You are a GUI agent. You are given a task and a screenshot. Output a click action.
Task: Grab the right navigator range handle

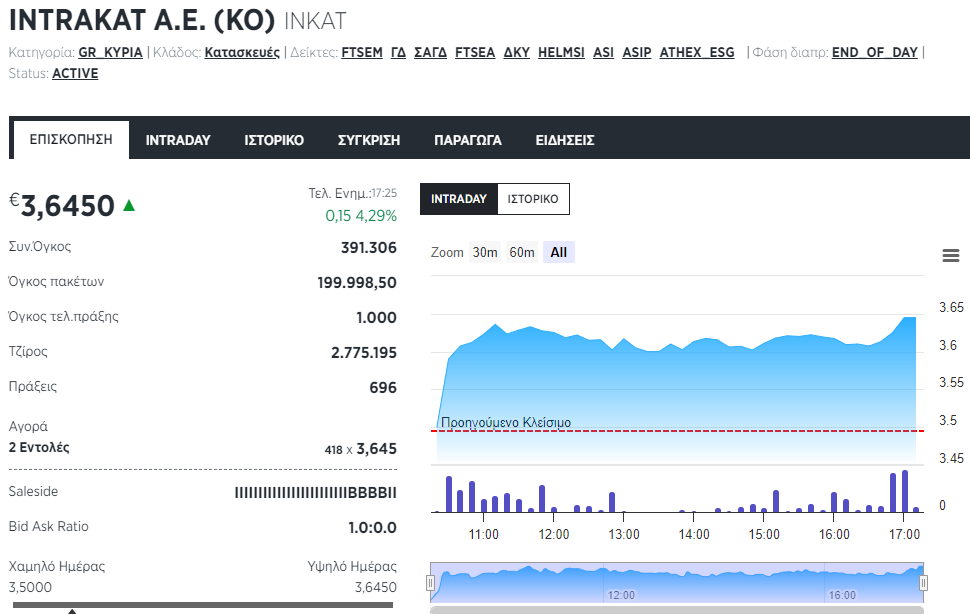[924, 582]
